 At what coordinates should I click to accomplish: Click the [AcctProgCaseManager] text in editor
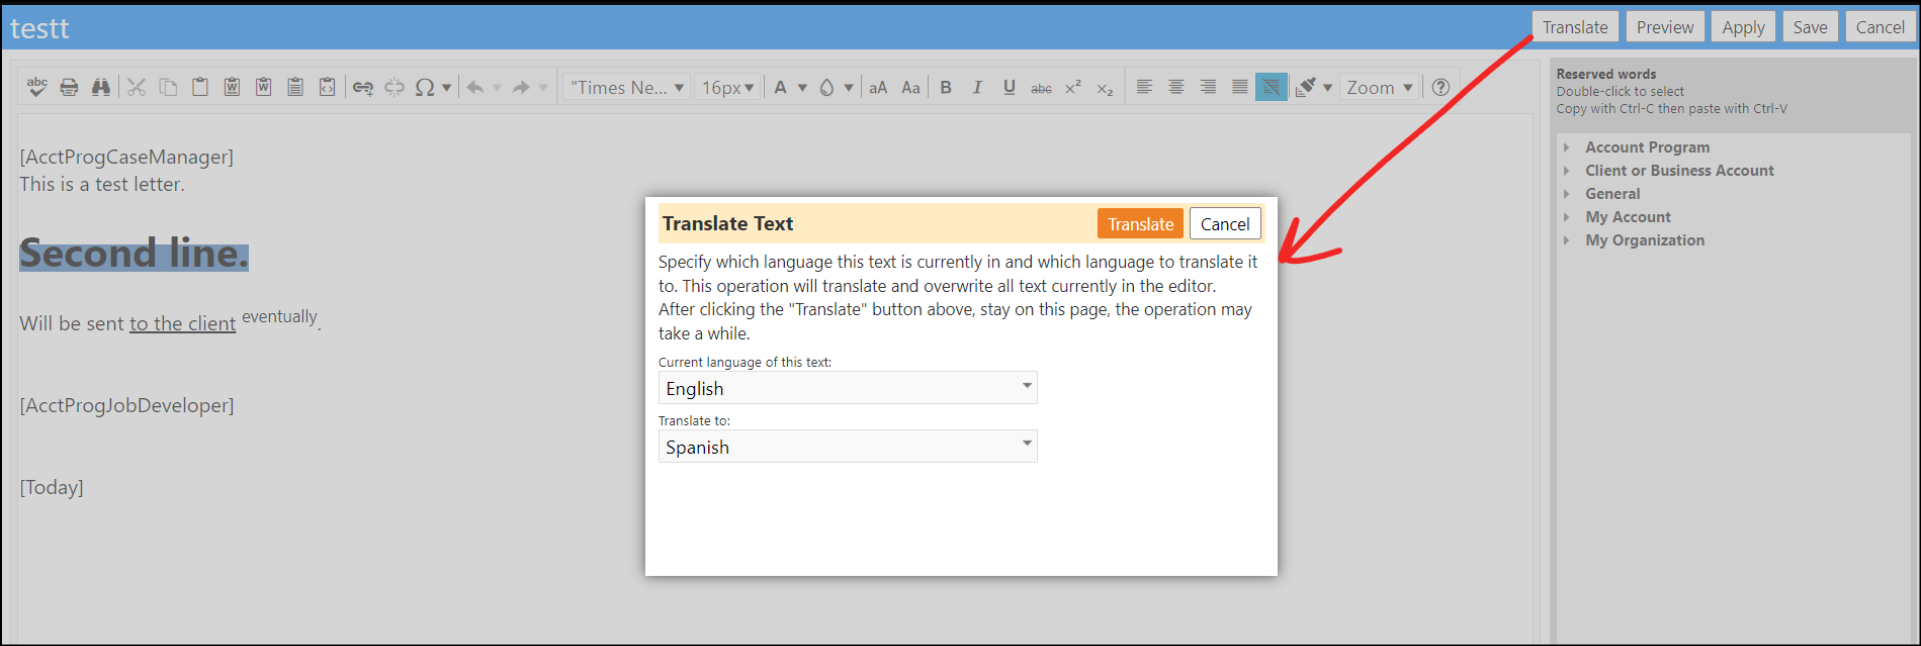[x=126, y=157]
